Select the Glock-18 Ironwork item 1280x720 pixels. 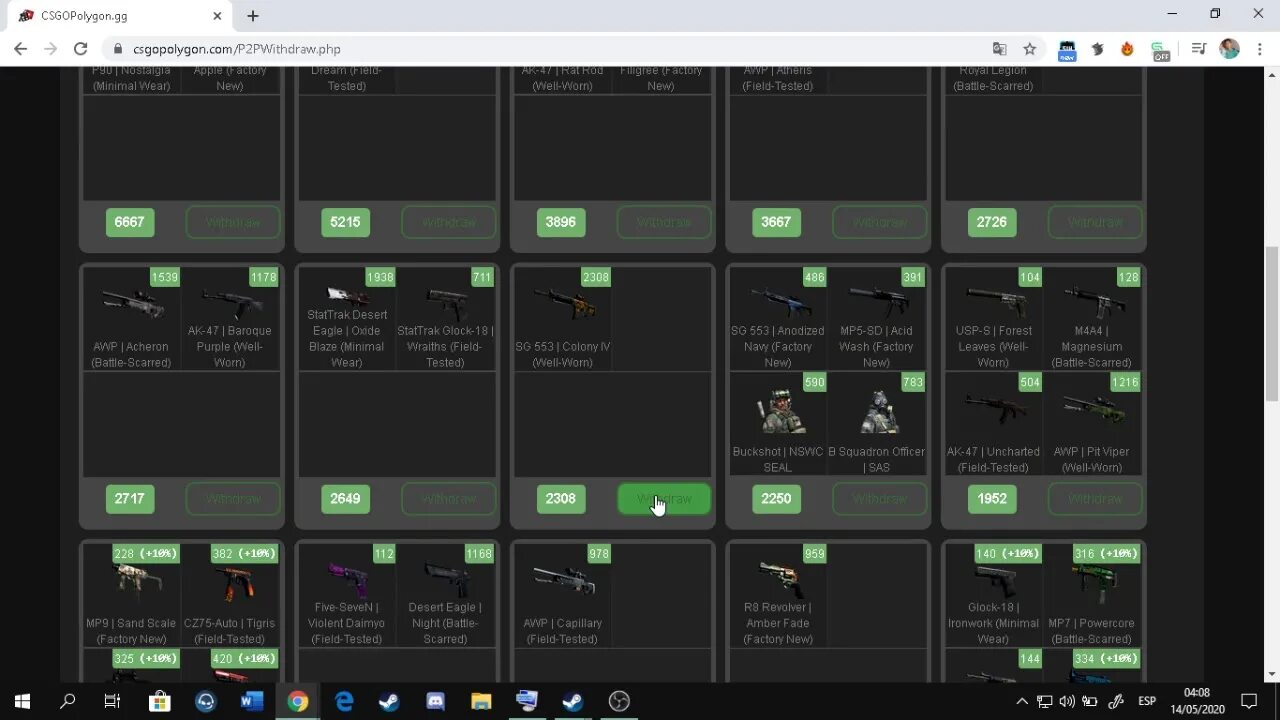994,596
